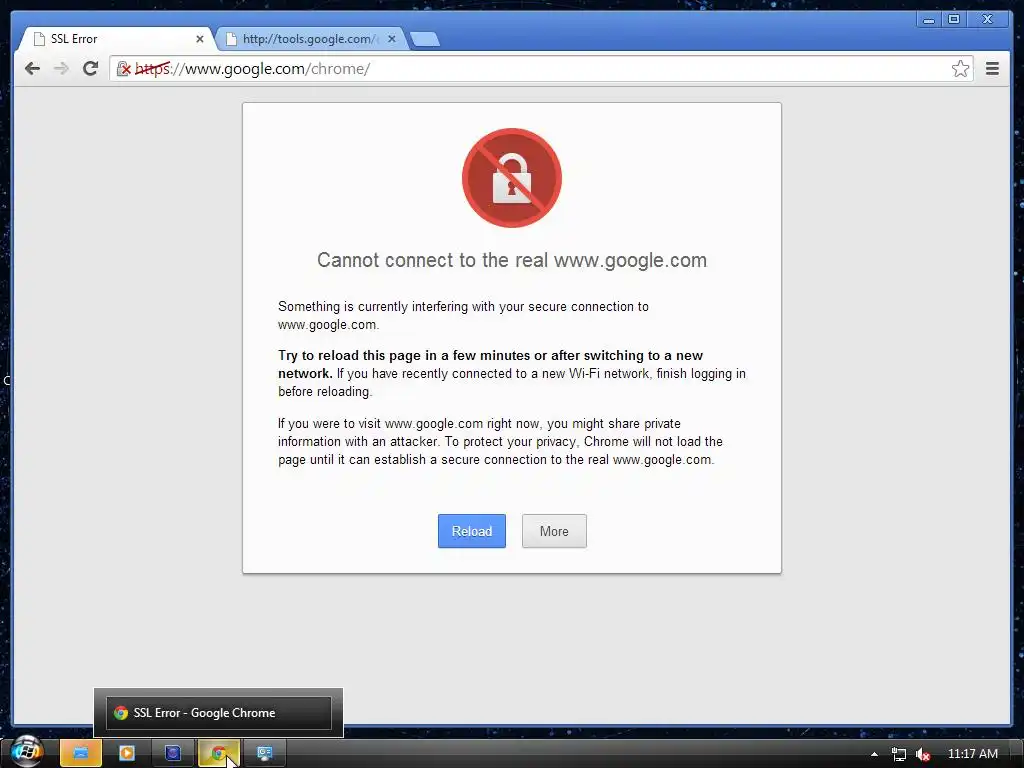The height and width of the screenshot is (768, 1024).
Task: Click the 11:17 AM taskbar clock
Action: 972,754
